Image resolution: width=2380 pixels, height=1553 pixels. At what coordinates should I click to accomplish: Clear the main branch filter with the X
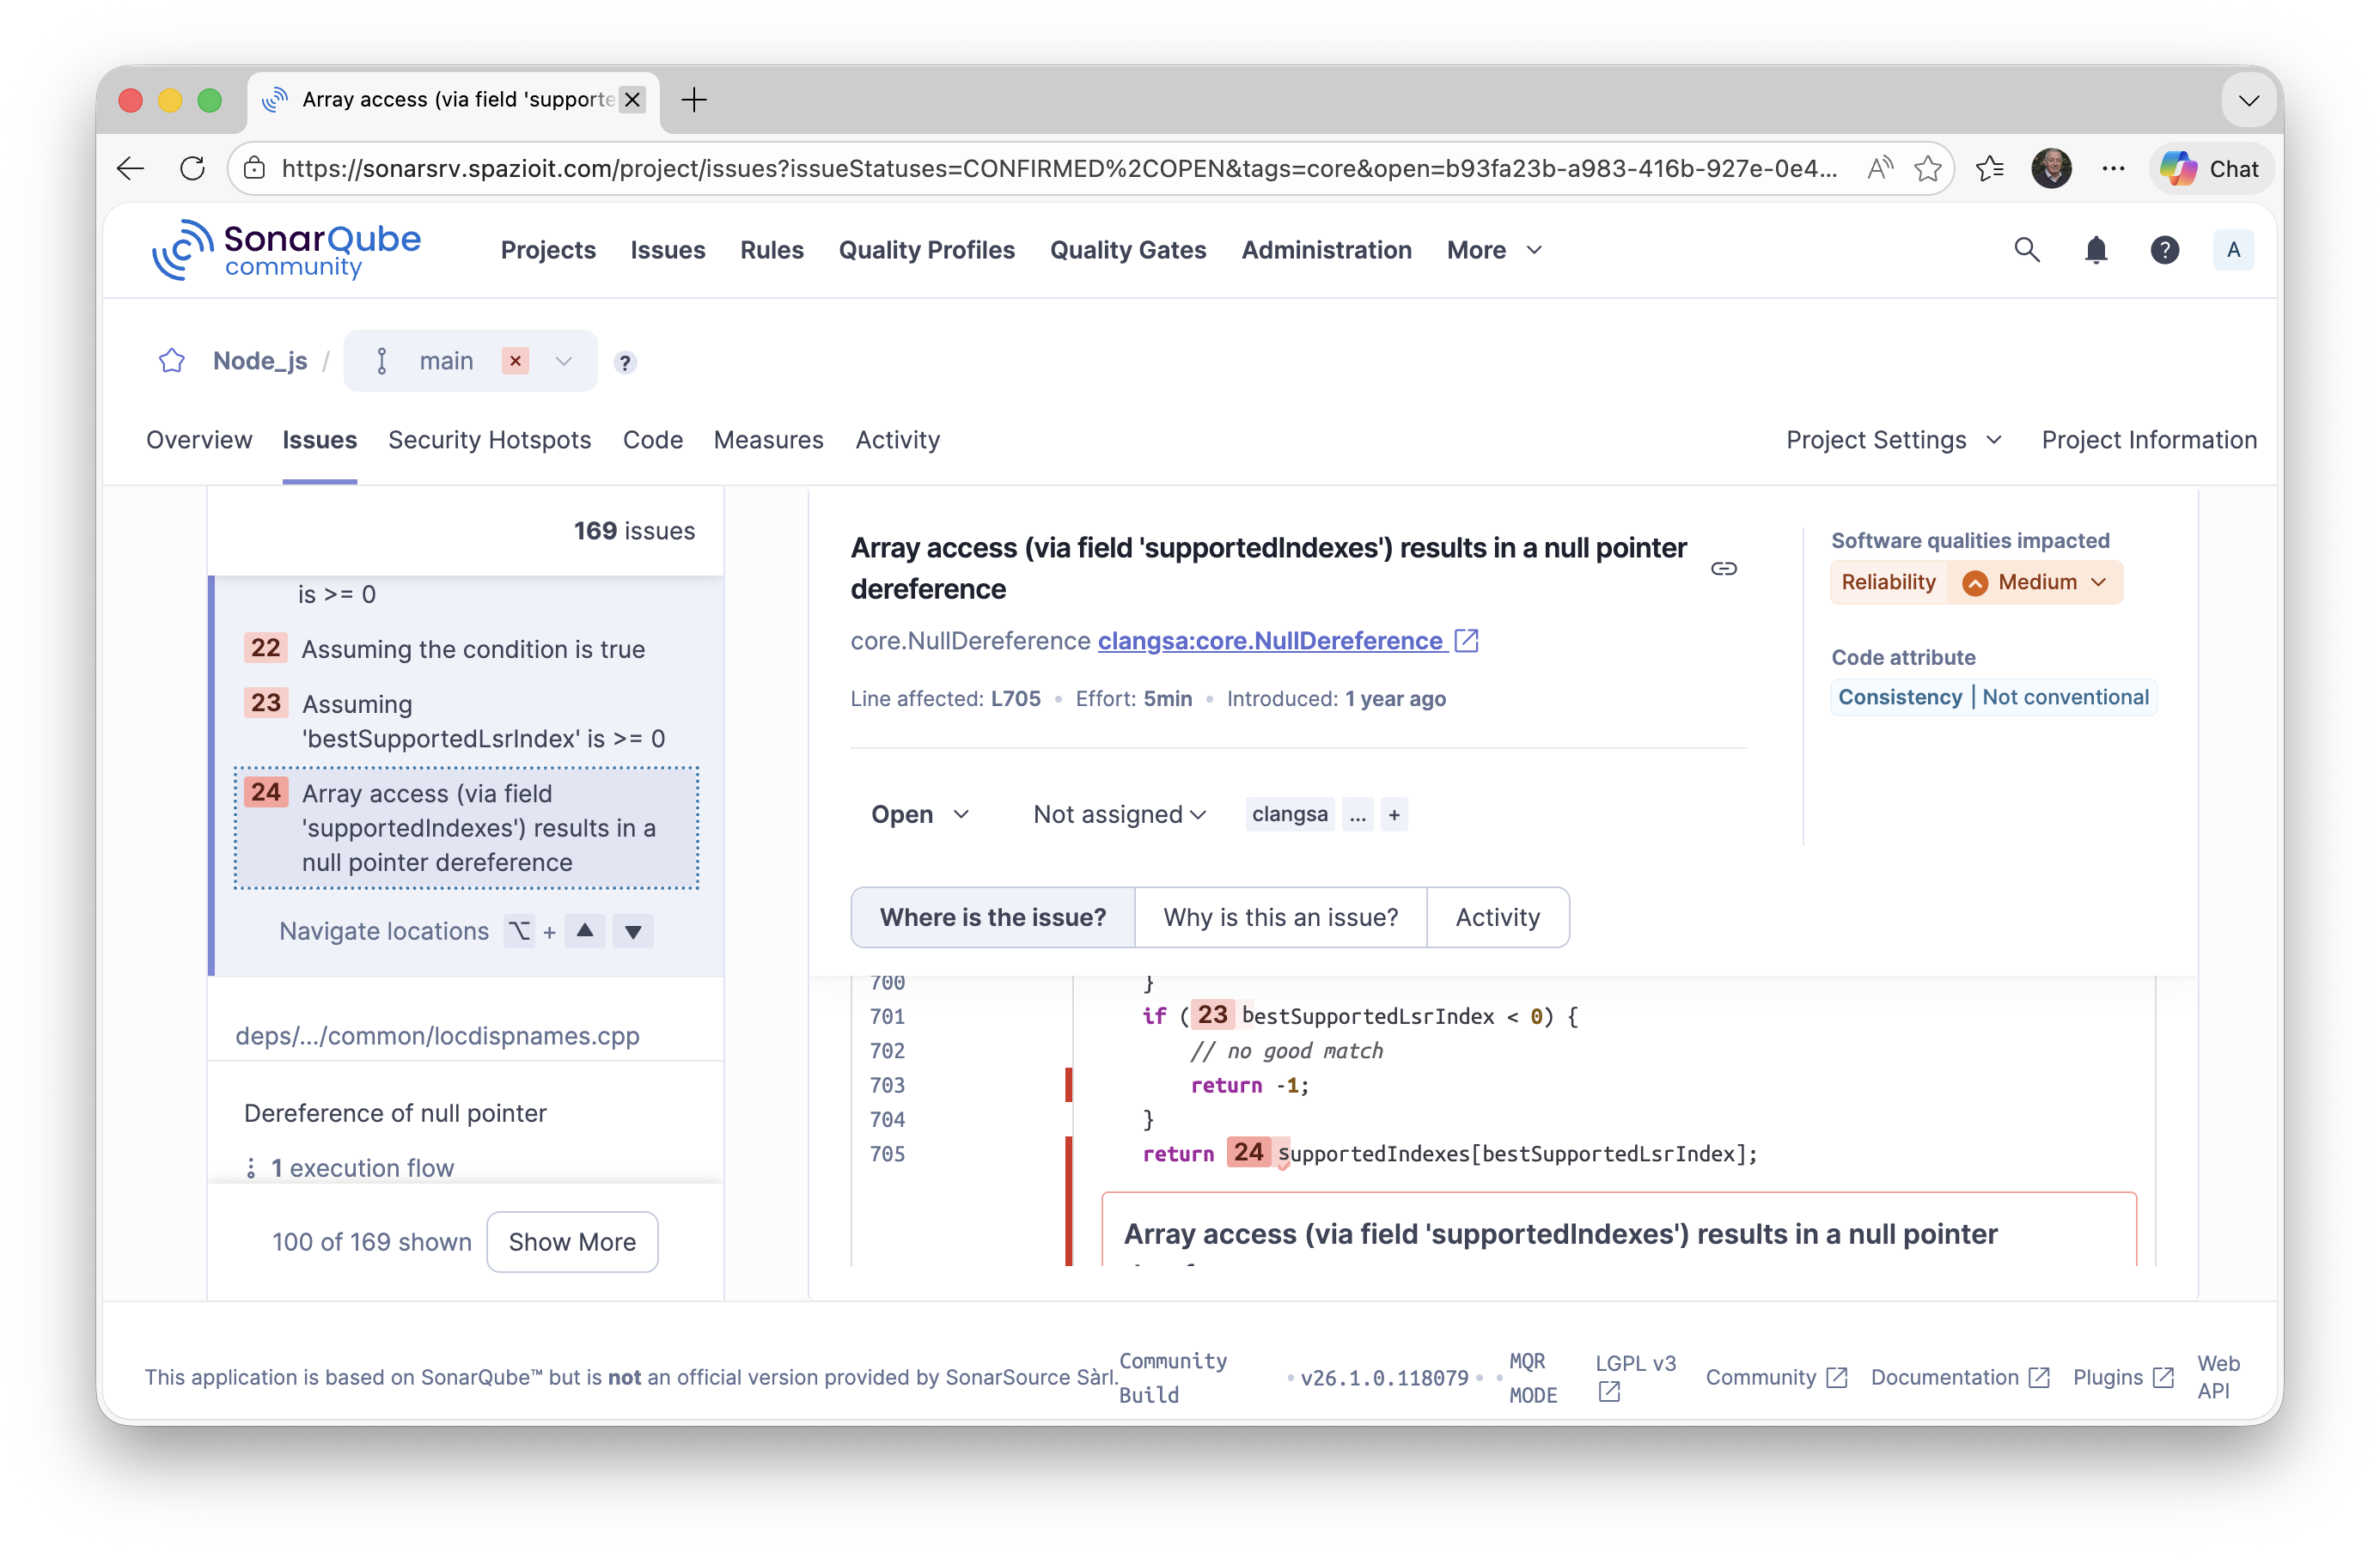click(x=515, y=361)
